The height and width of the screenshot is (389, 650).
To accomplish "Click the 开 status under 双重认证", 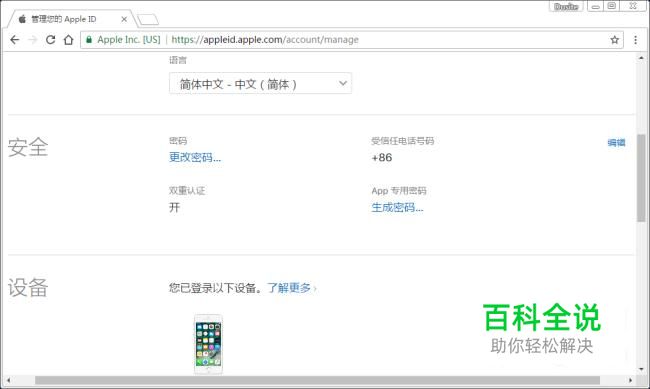I will (175, 207).
